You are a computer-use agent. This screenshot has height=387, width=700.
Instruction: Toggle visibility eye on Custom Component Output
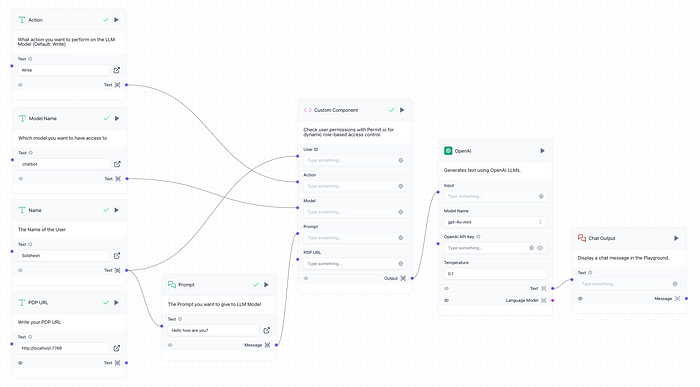[x=306, y=278]
